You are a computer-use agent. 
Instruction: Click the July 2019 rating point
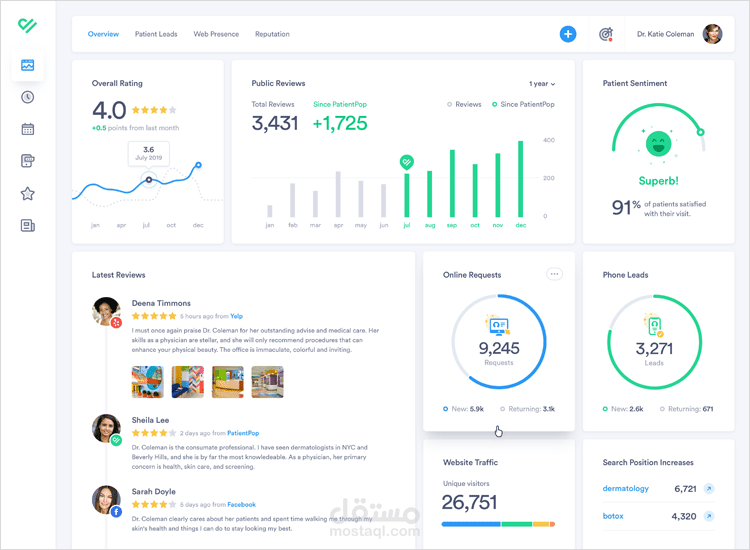point(149,180)
